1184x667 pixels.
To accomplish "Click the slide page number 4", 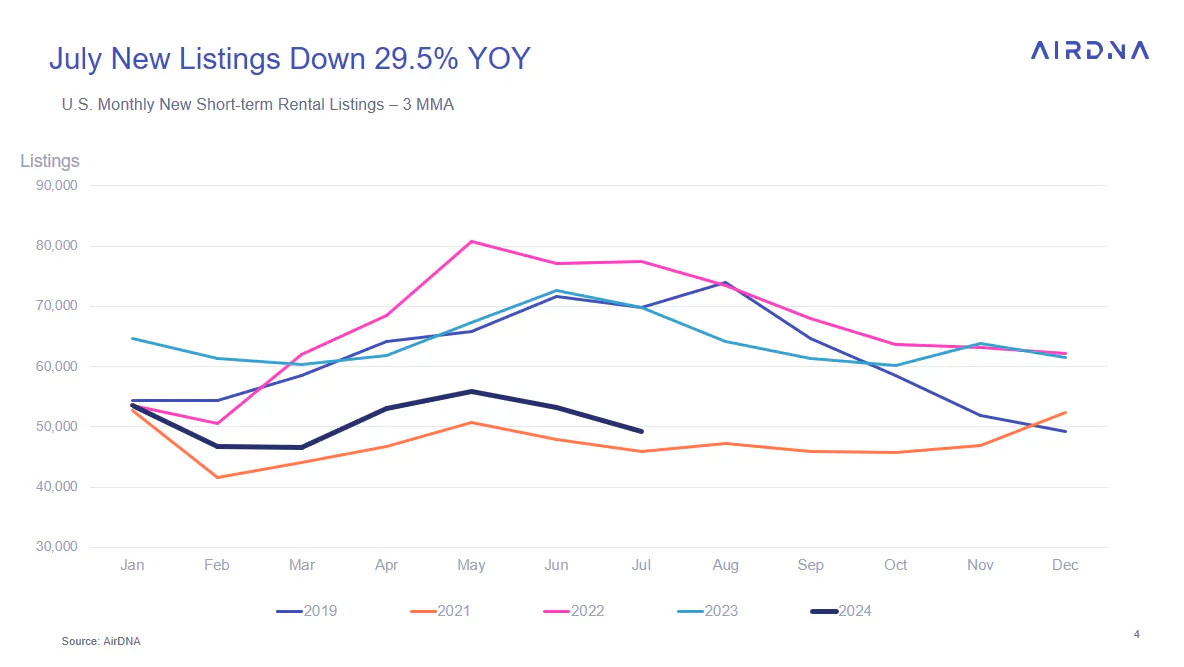I will point(1136,634).
